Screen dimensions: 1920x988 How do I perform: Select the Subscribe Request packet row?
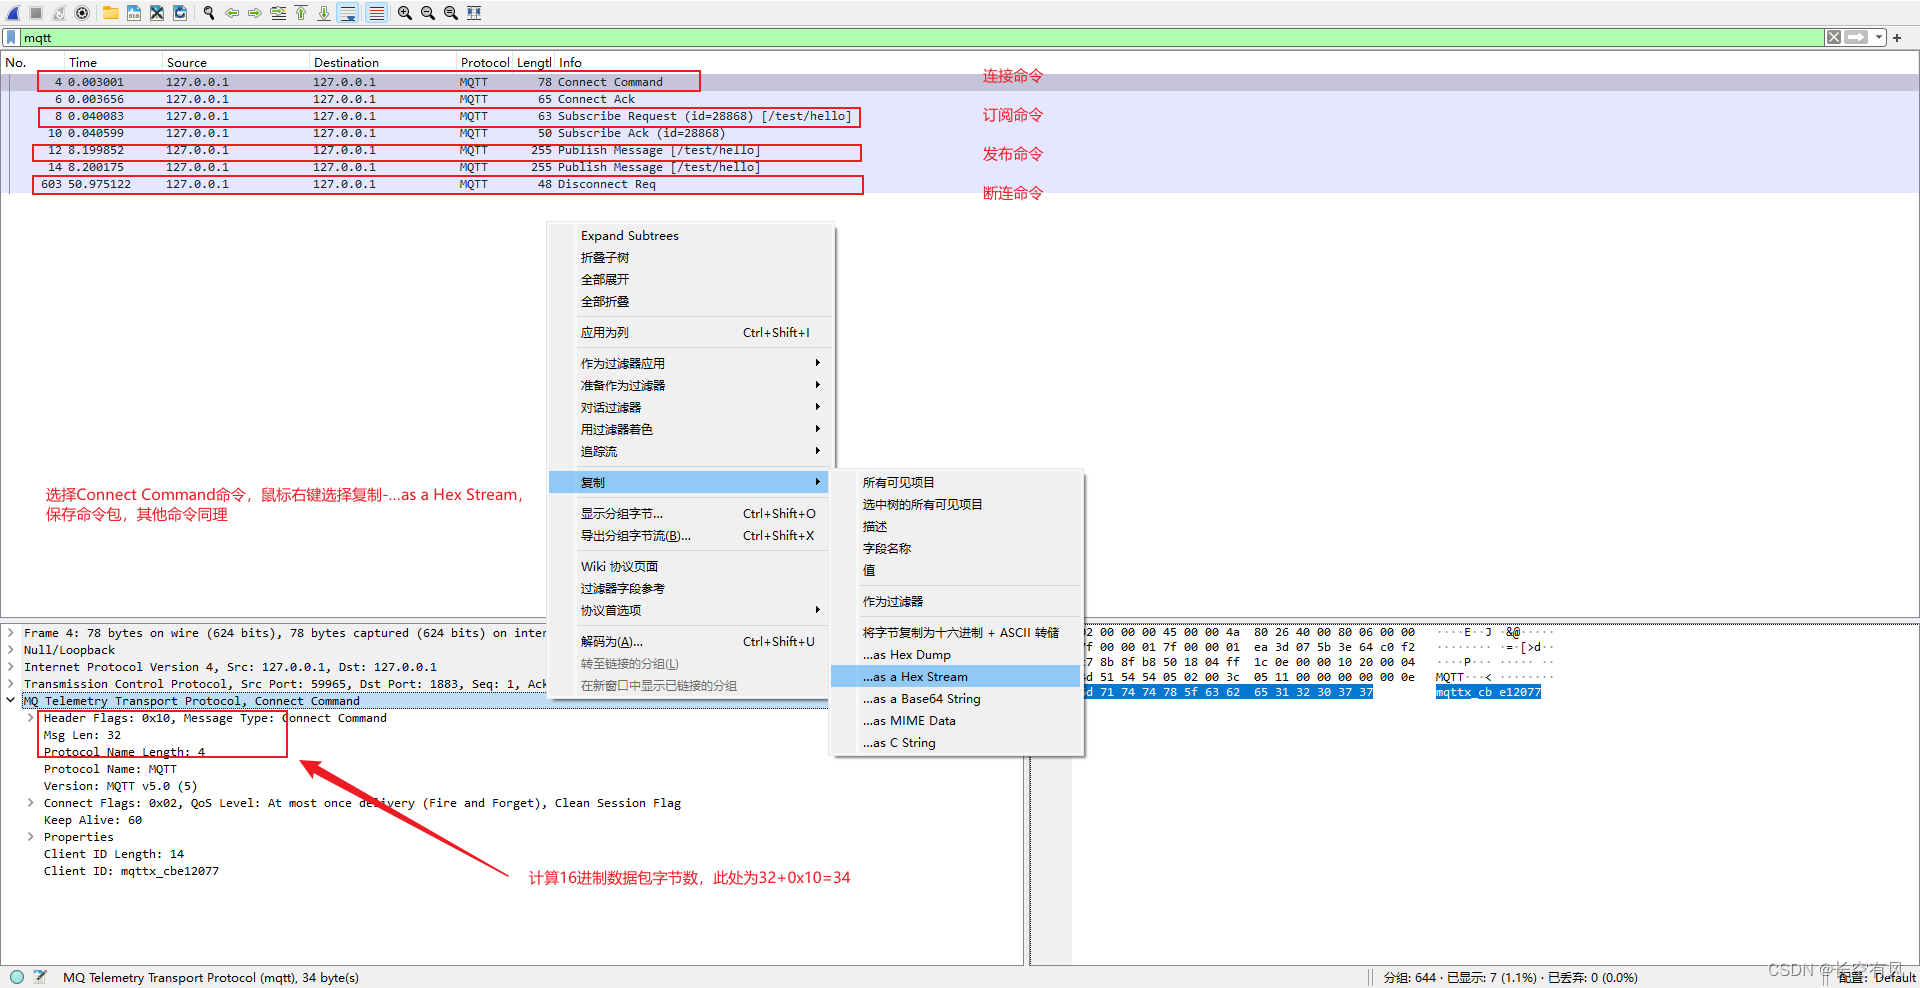click(960, 116)
